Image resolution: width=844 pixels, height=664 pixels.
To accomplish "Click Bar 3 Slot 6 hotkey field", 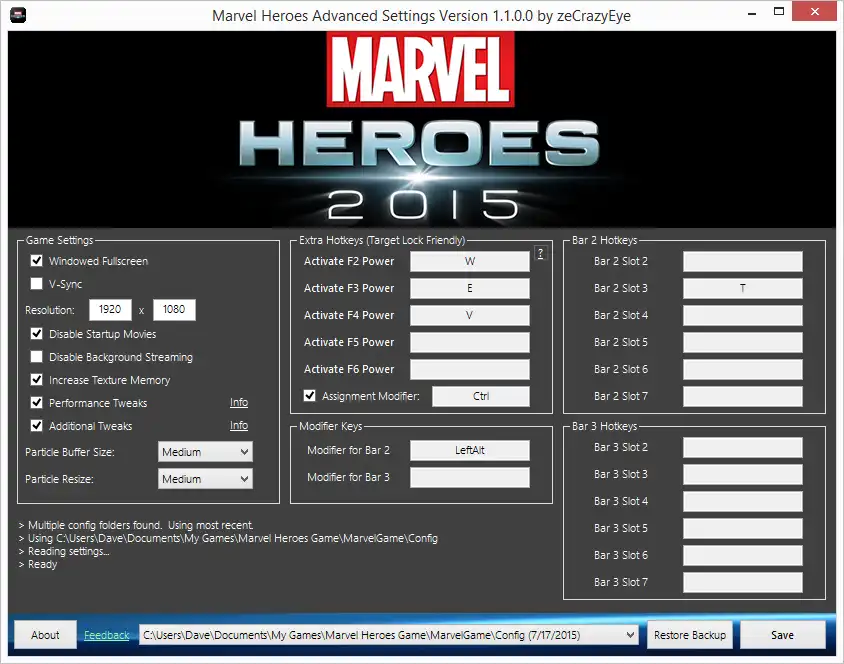I will click(743, 555).
